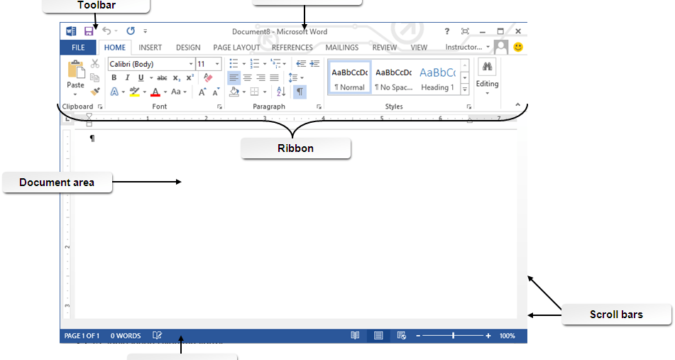Open the REFERENCES tab
The image size is (675, 360).
coord(292,47)
